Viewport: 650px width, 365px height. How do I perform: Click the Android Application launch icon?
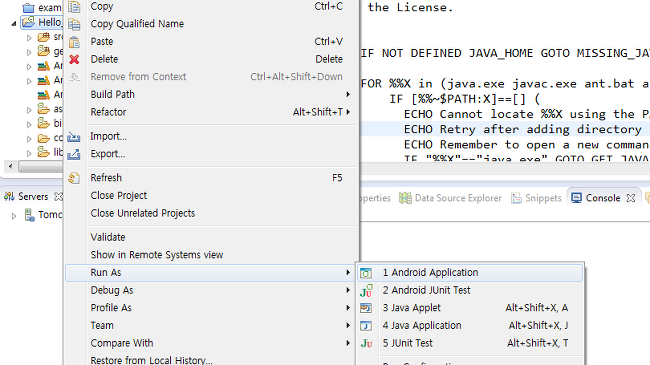366,273
